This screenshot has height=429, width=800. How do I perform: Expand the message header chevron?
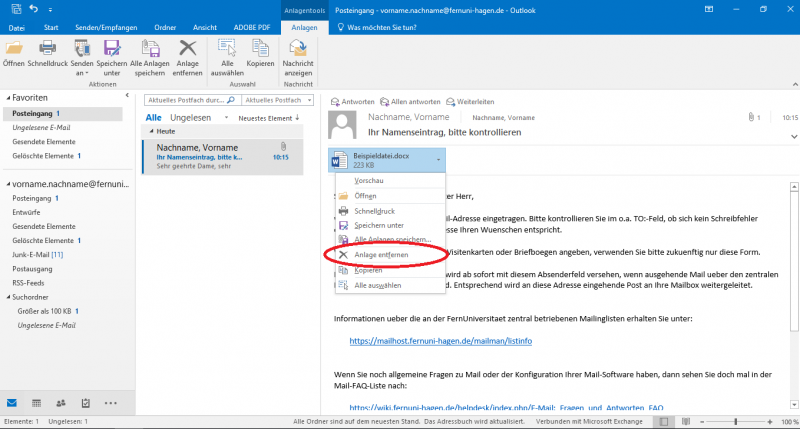794,137
